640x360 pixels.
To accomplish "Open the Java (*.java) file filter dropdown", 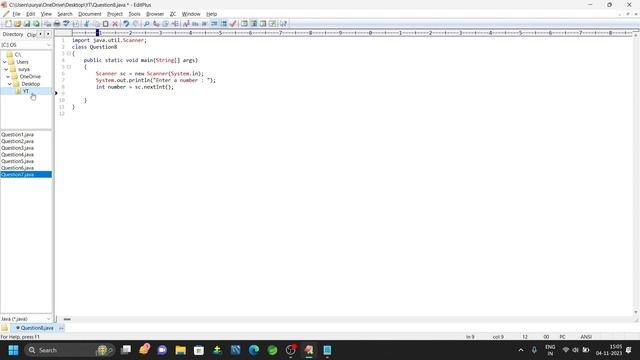I will [26, 319].
